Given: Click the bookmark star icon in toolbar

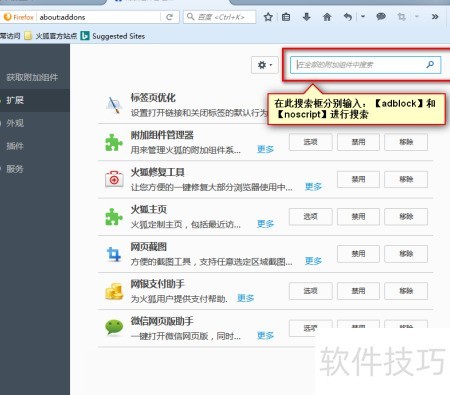Looking at the screenshot, I should coord(268,17).
